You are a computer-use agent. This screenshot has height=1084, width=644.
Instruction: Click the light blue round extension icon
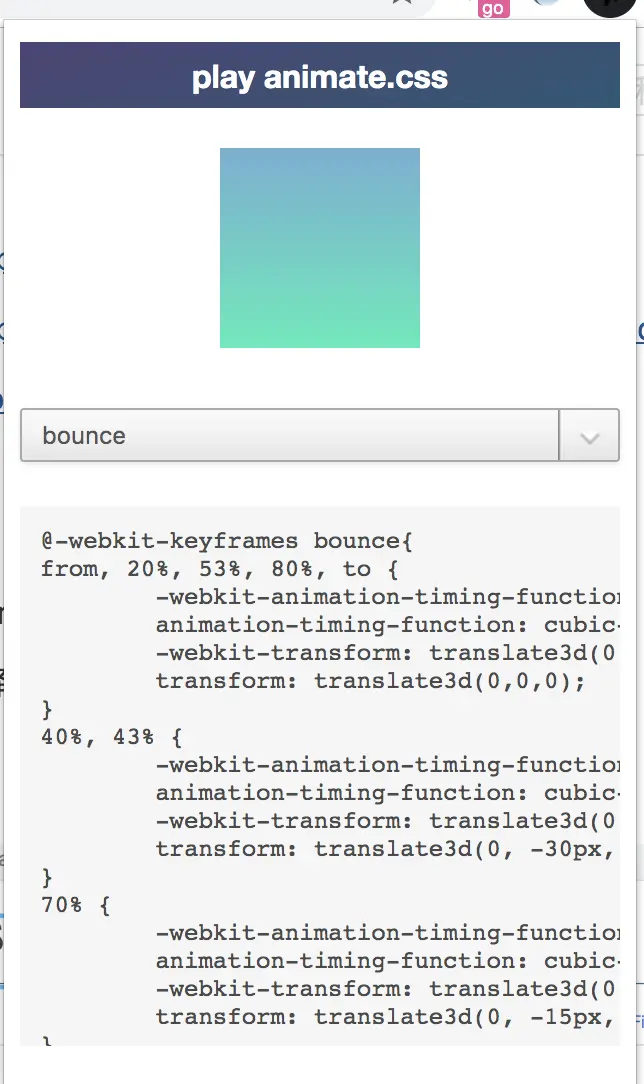click(549, 5)
